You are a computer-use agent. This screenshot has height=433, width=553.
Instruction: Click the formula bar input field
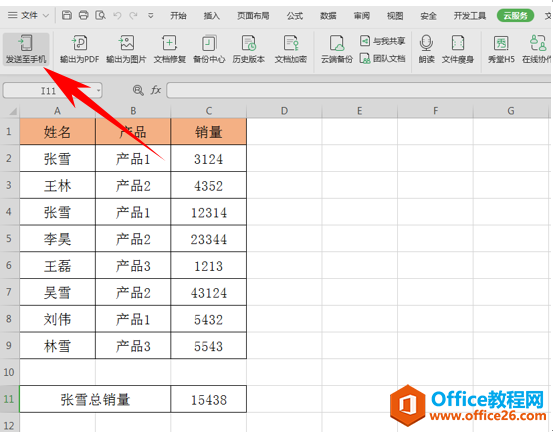(359, 91)
